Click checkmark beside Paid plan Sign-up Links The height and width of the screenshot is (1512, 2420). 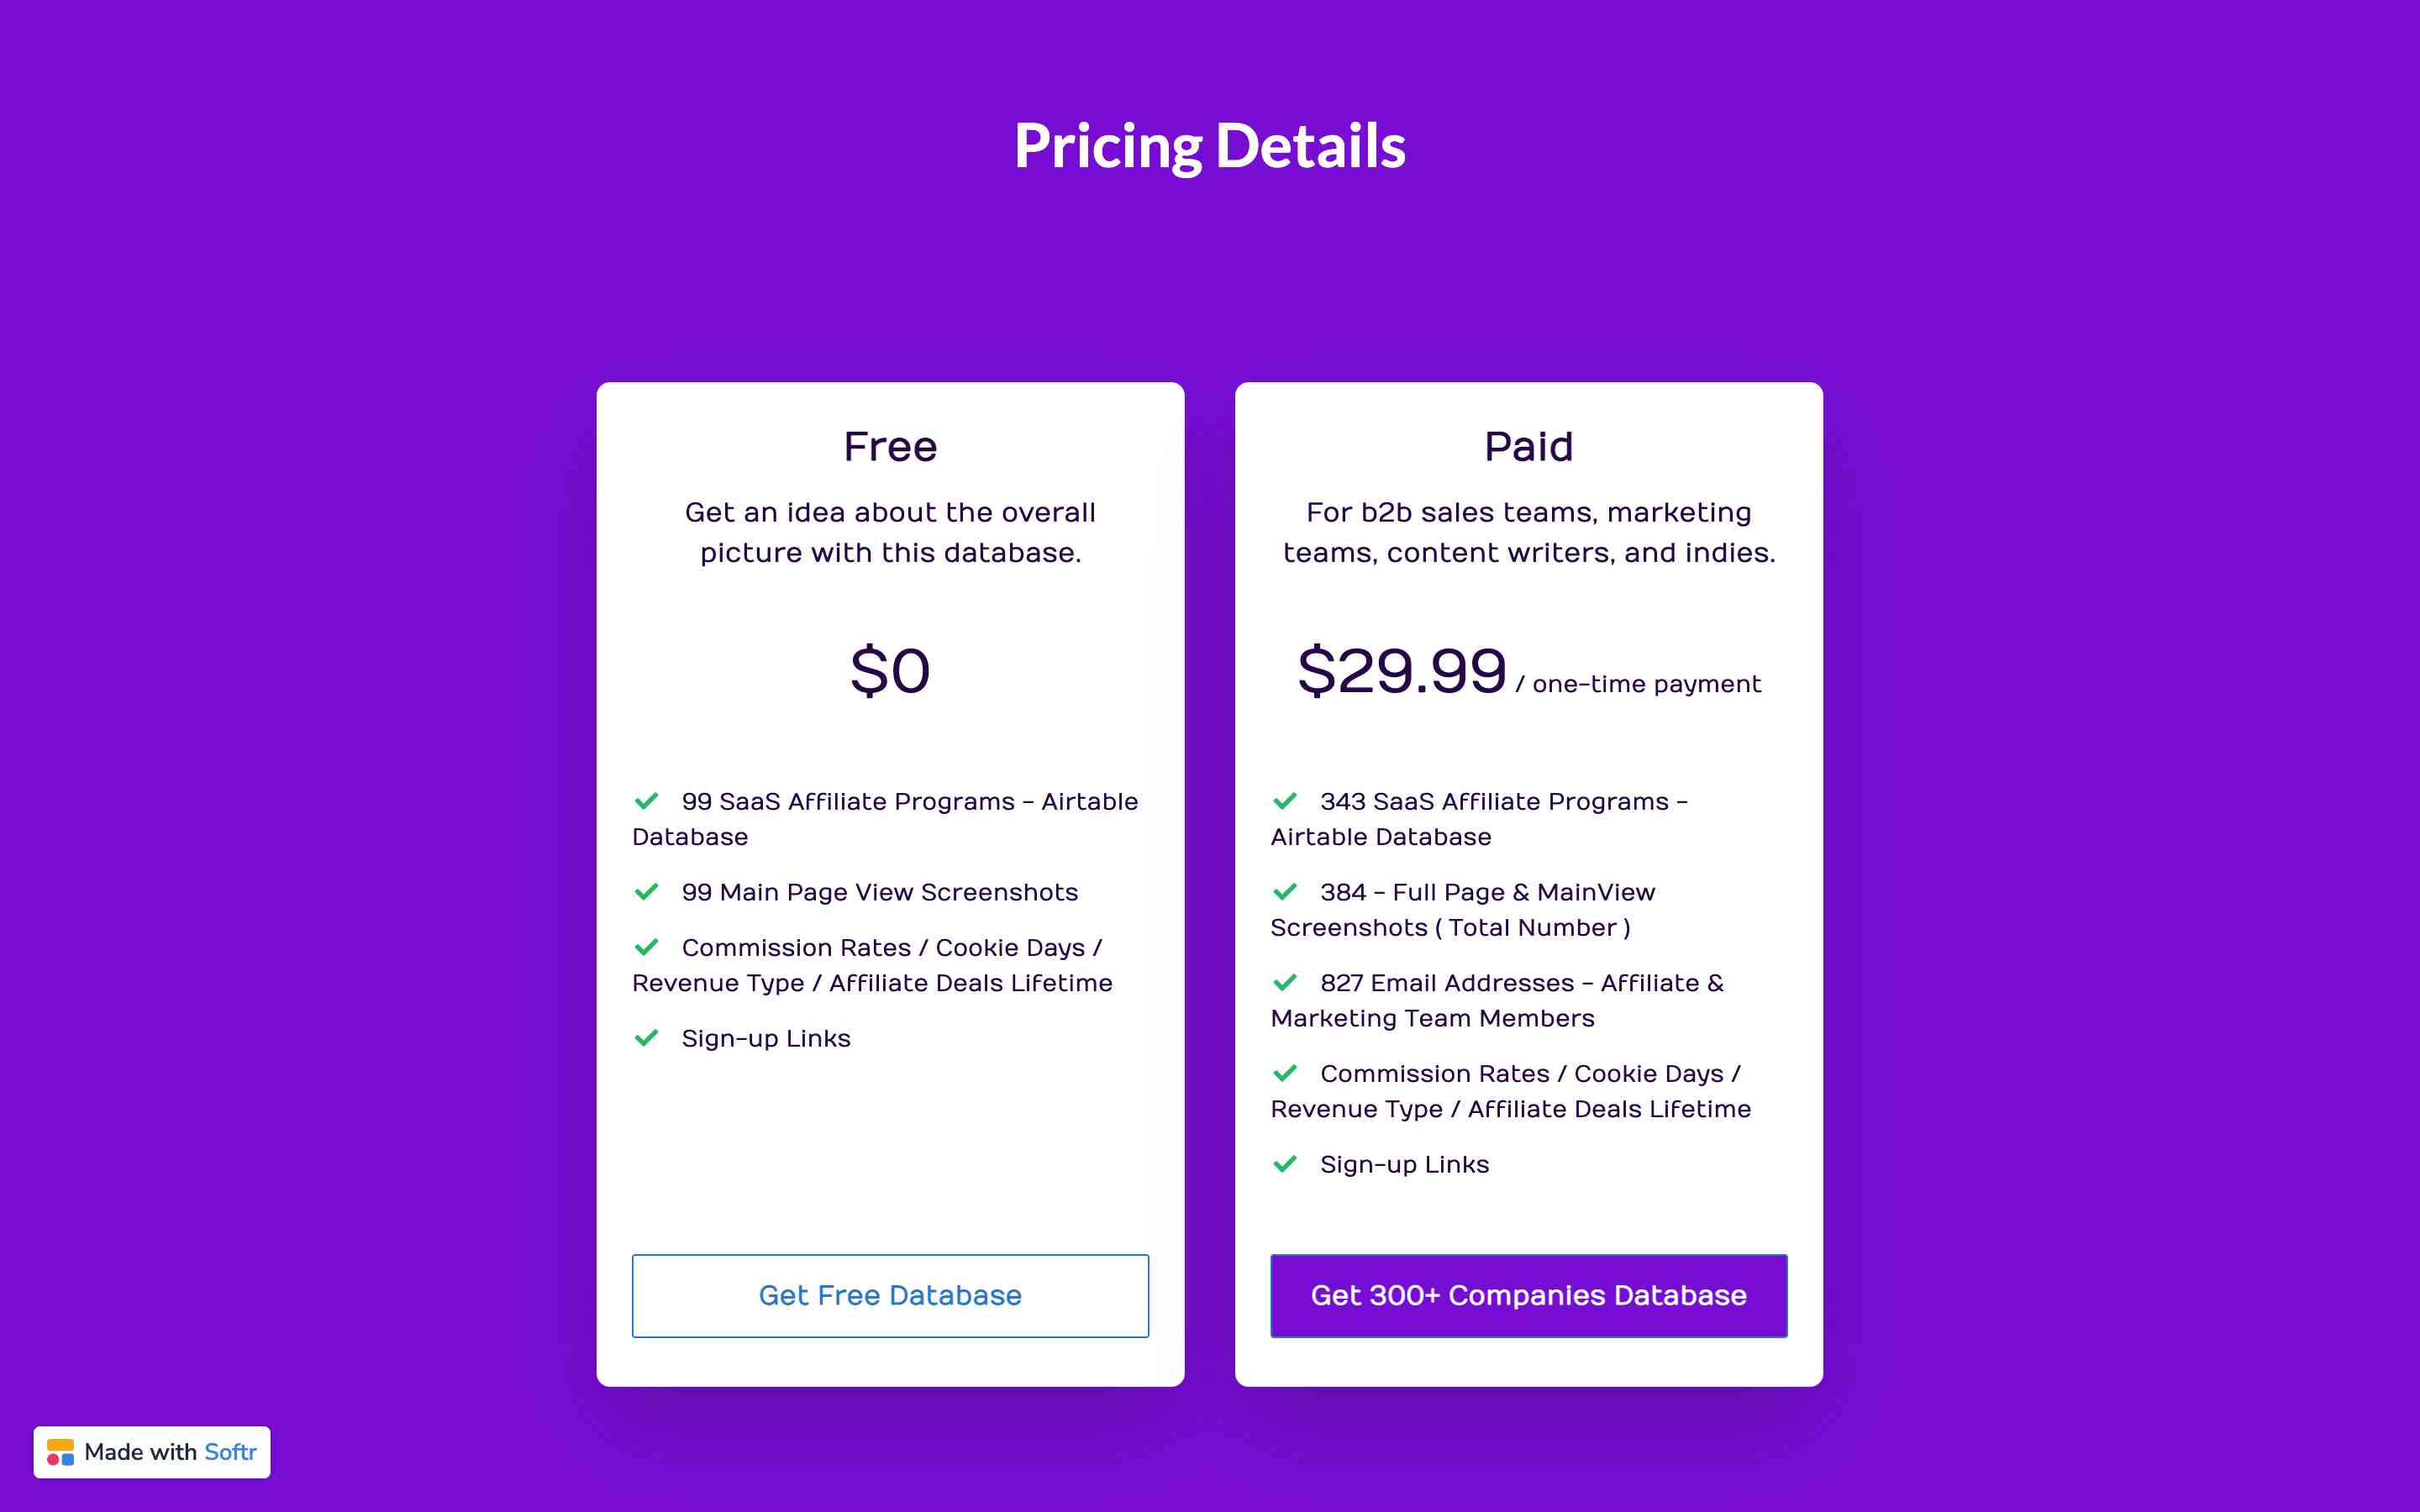[1285, 1163]
